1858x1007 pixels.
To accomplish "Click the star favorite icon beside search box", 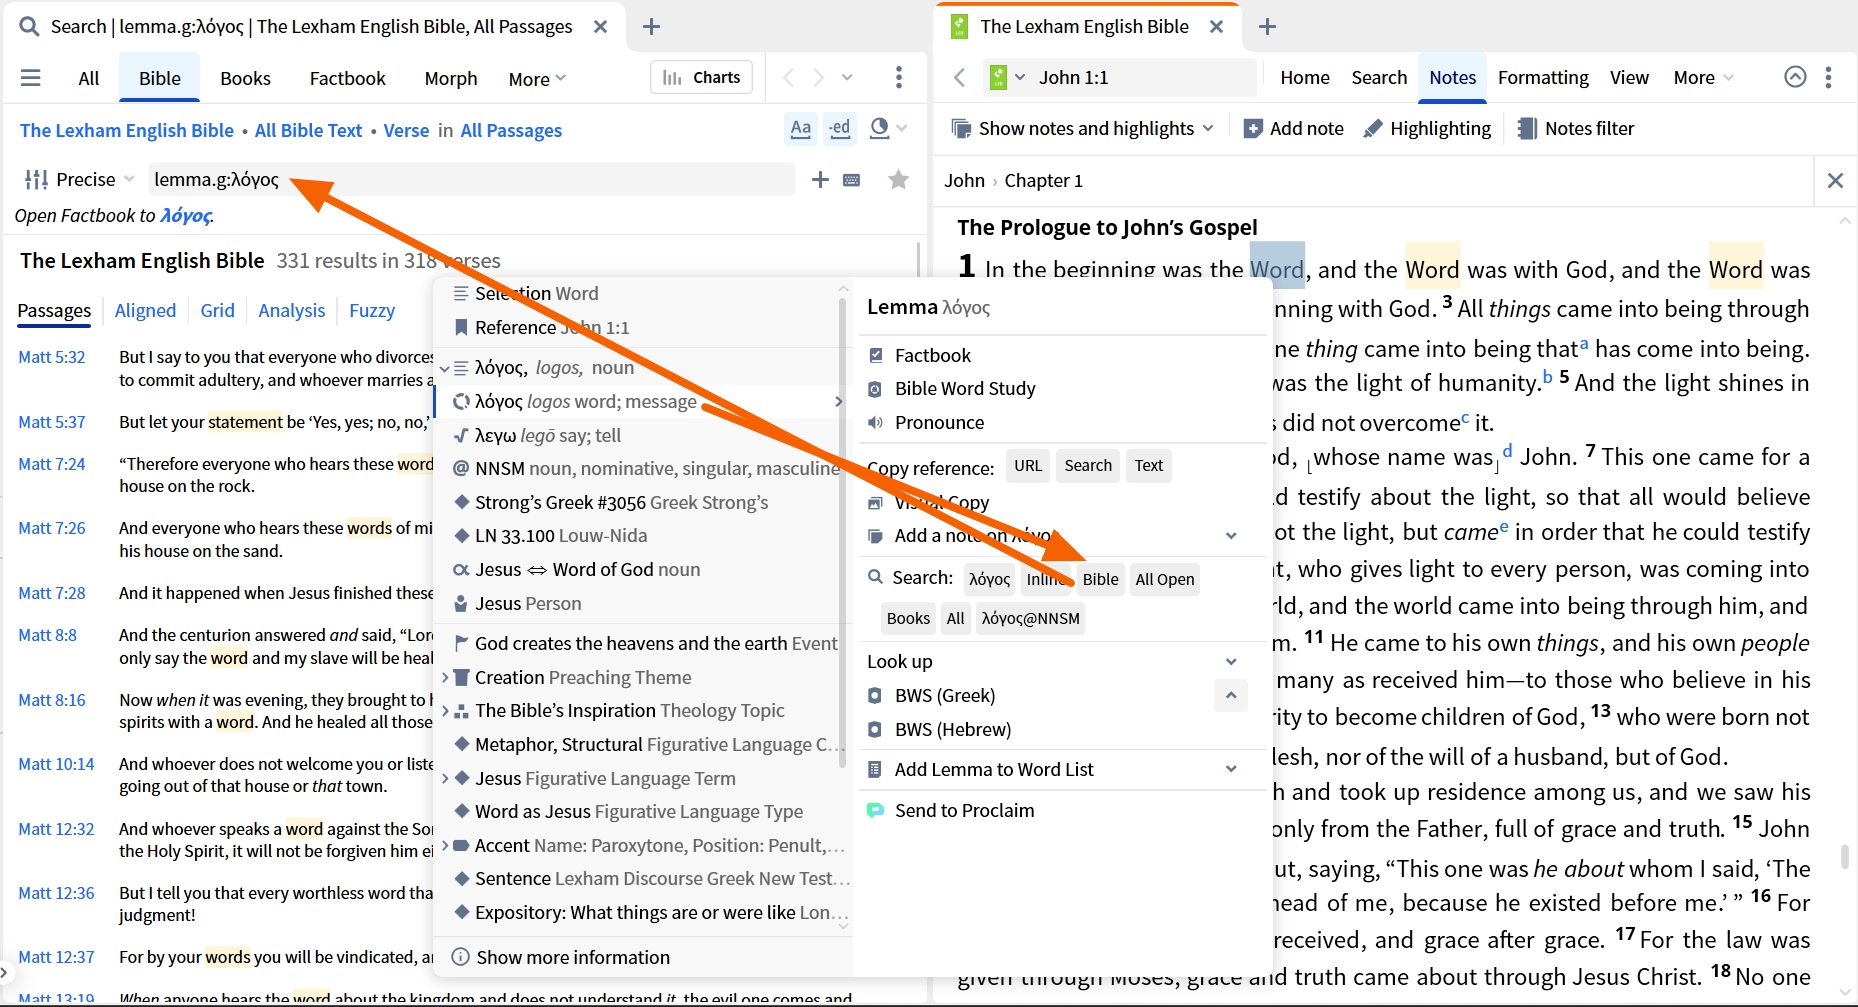I will coord(898,180).
